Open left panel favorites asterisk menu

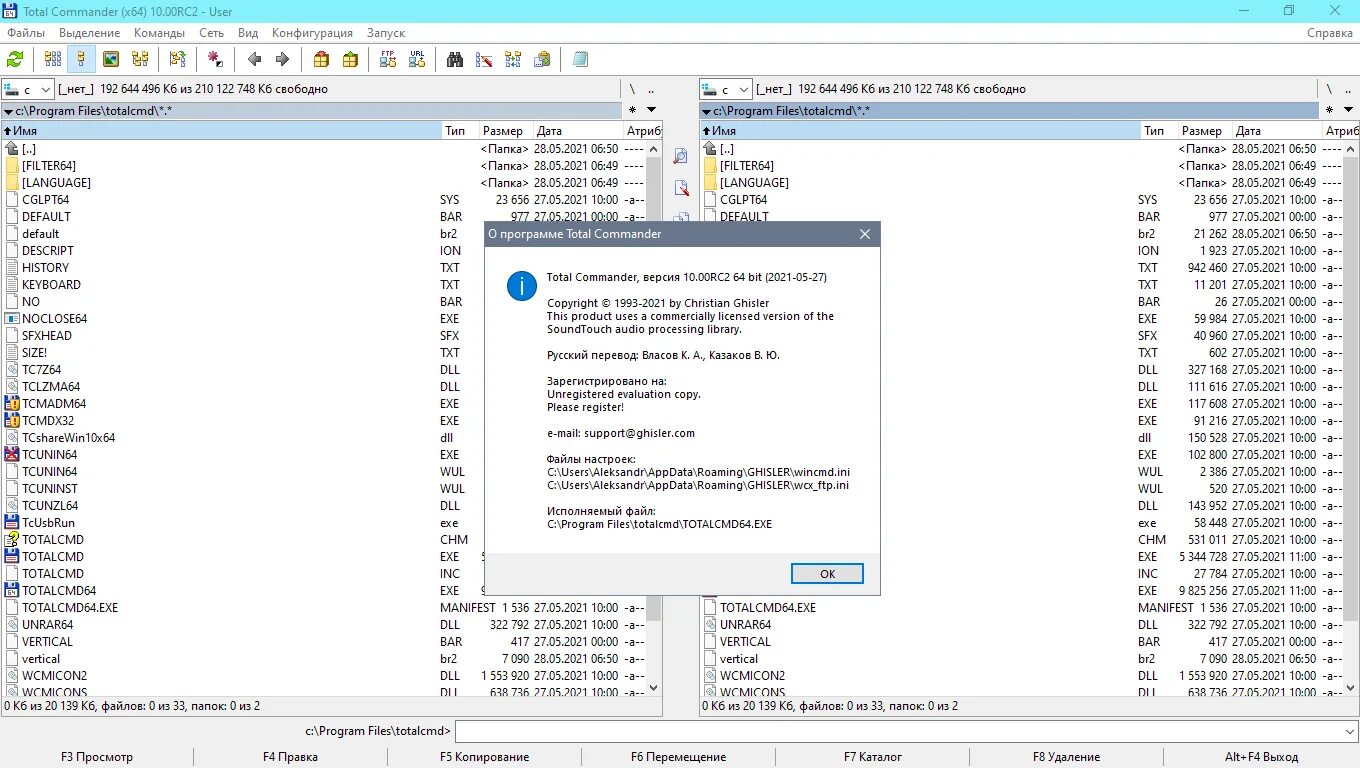(x=632, y=110)
